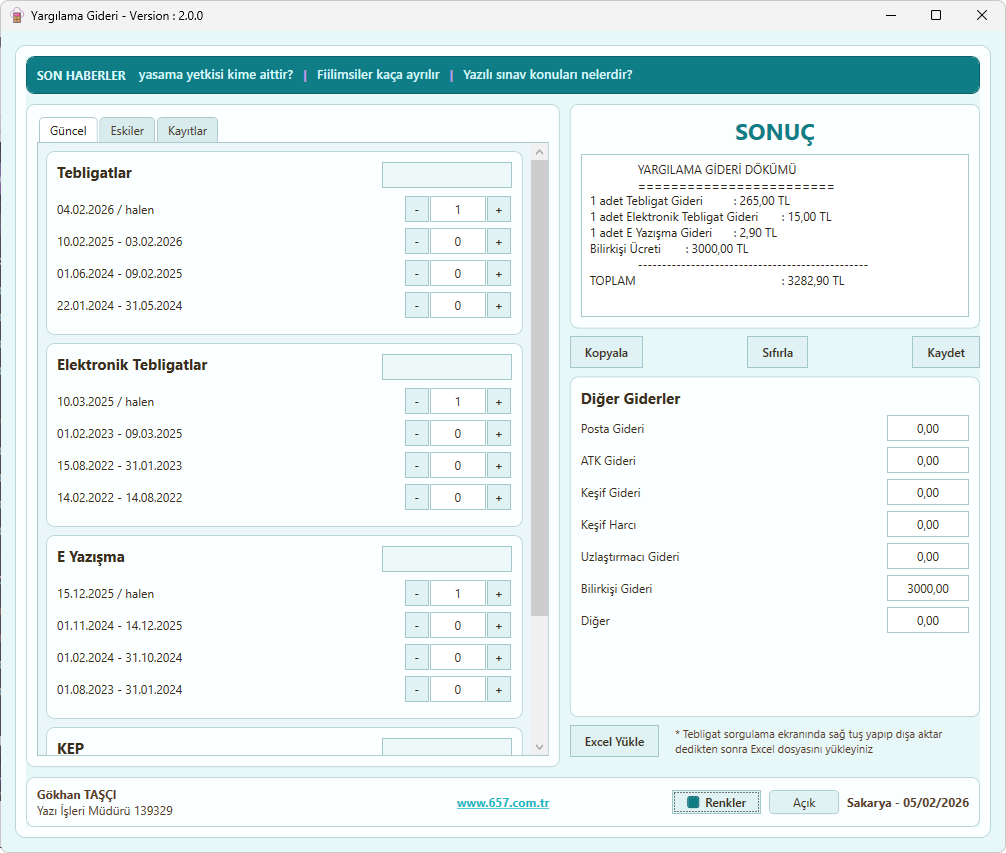Viewport: 1006px width, 853px height.
Task: Click minus for 01.06.2024 - 09.02.2025 row
Action: (417, 274)
